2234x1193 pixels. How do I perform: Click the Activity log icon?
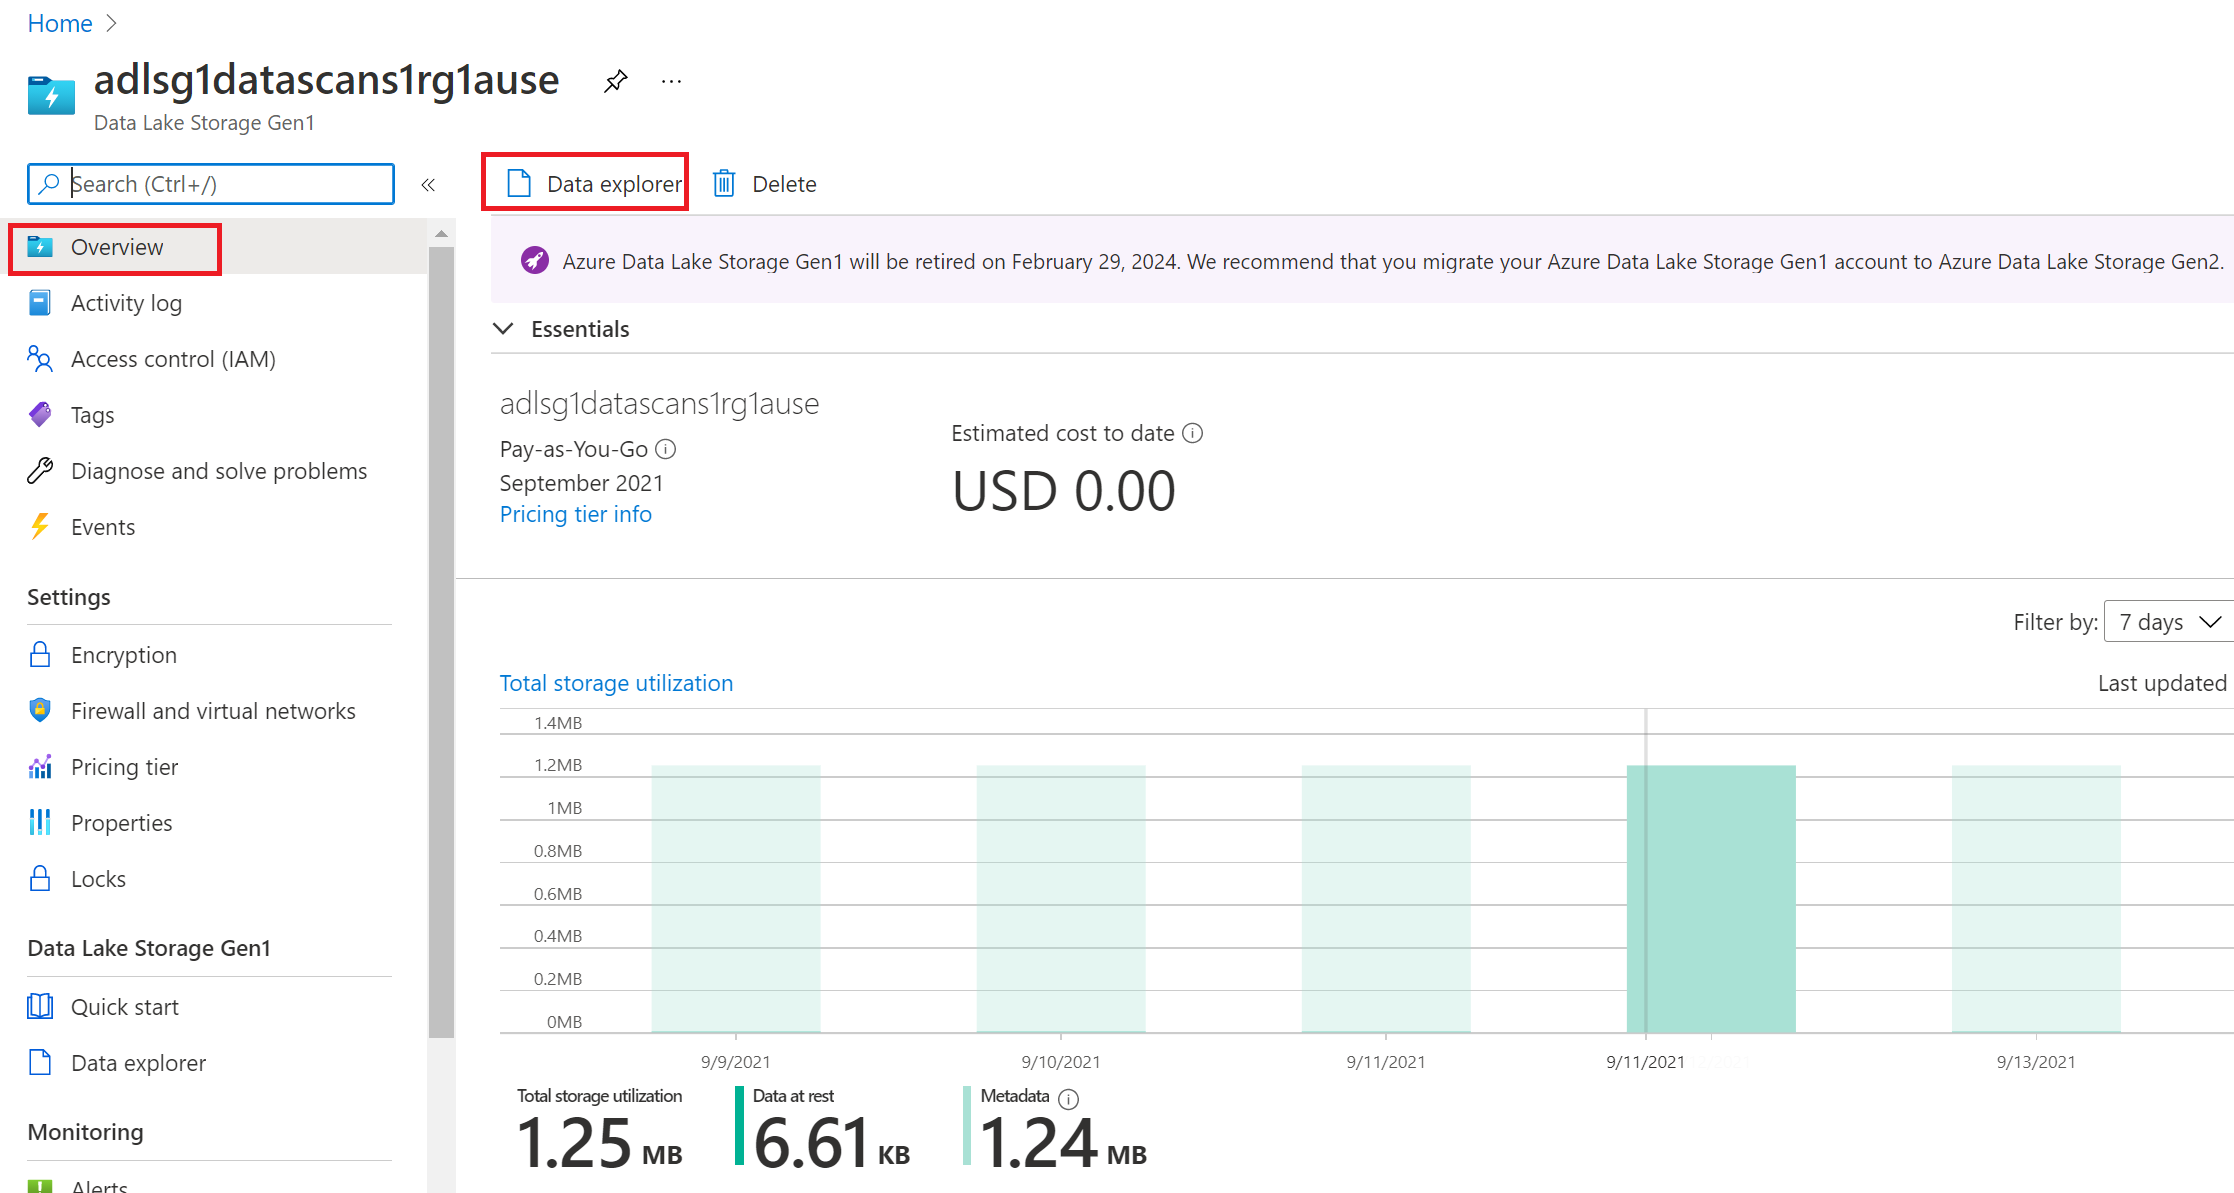pyautogui.click(x=40, y=302)
